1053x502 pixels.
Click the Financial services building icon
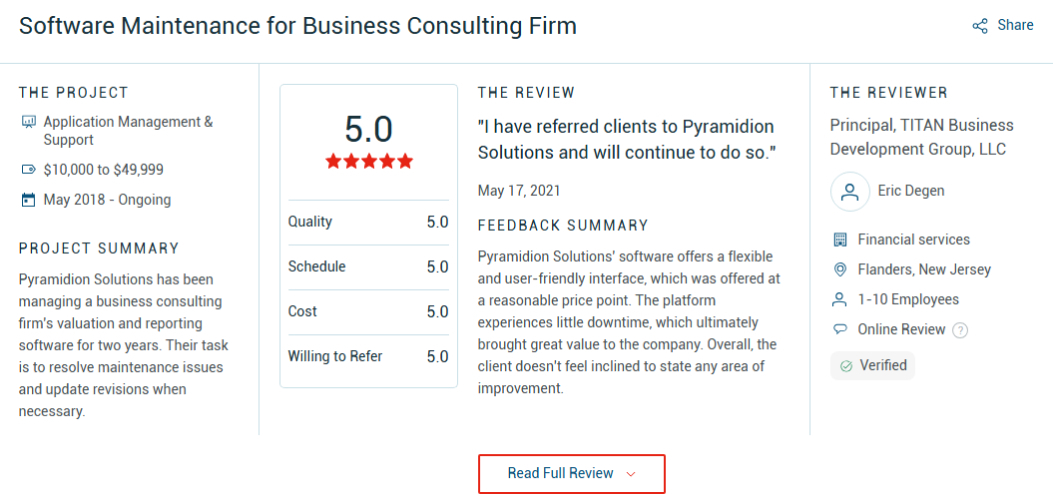coord(840,240)
